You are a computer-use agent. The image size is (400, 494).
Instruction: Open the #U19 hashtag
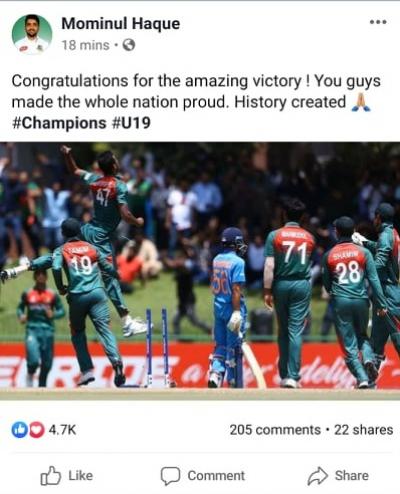[132, 123]
